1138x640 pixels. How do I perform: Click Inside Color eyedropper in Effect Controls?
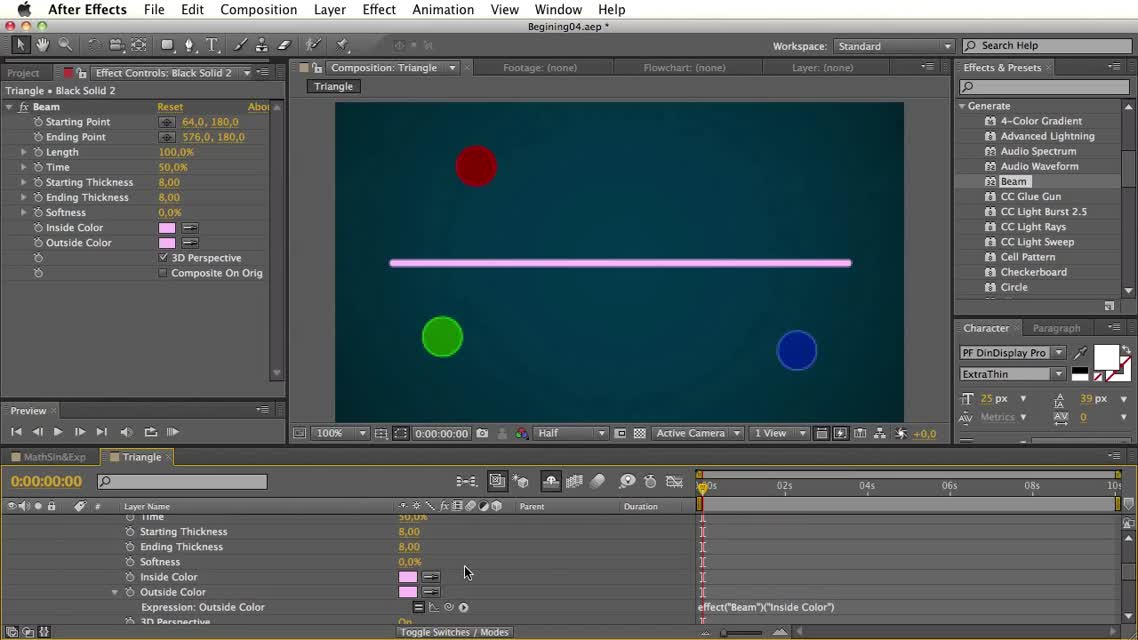pyautogui.click(x=190, y=228)
